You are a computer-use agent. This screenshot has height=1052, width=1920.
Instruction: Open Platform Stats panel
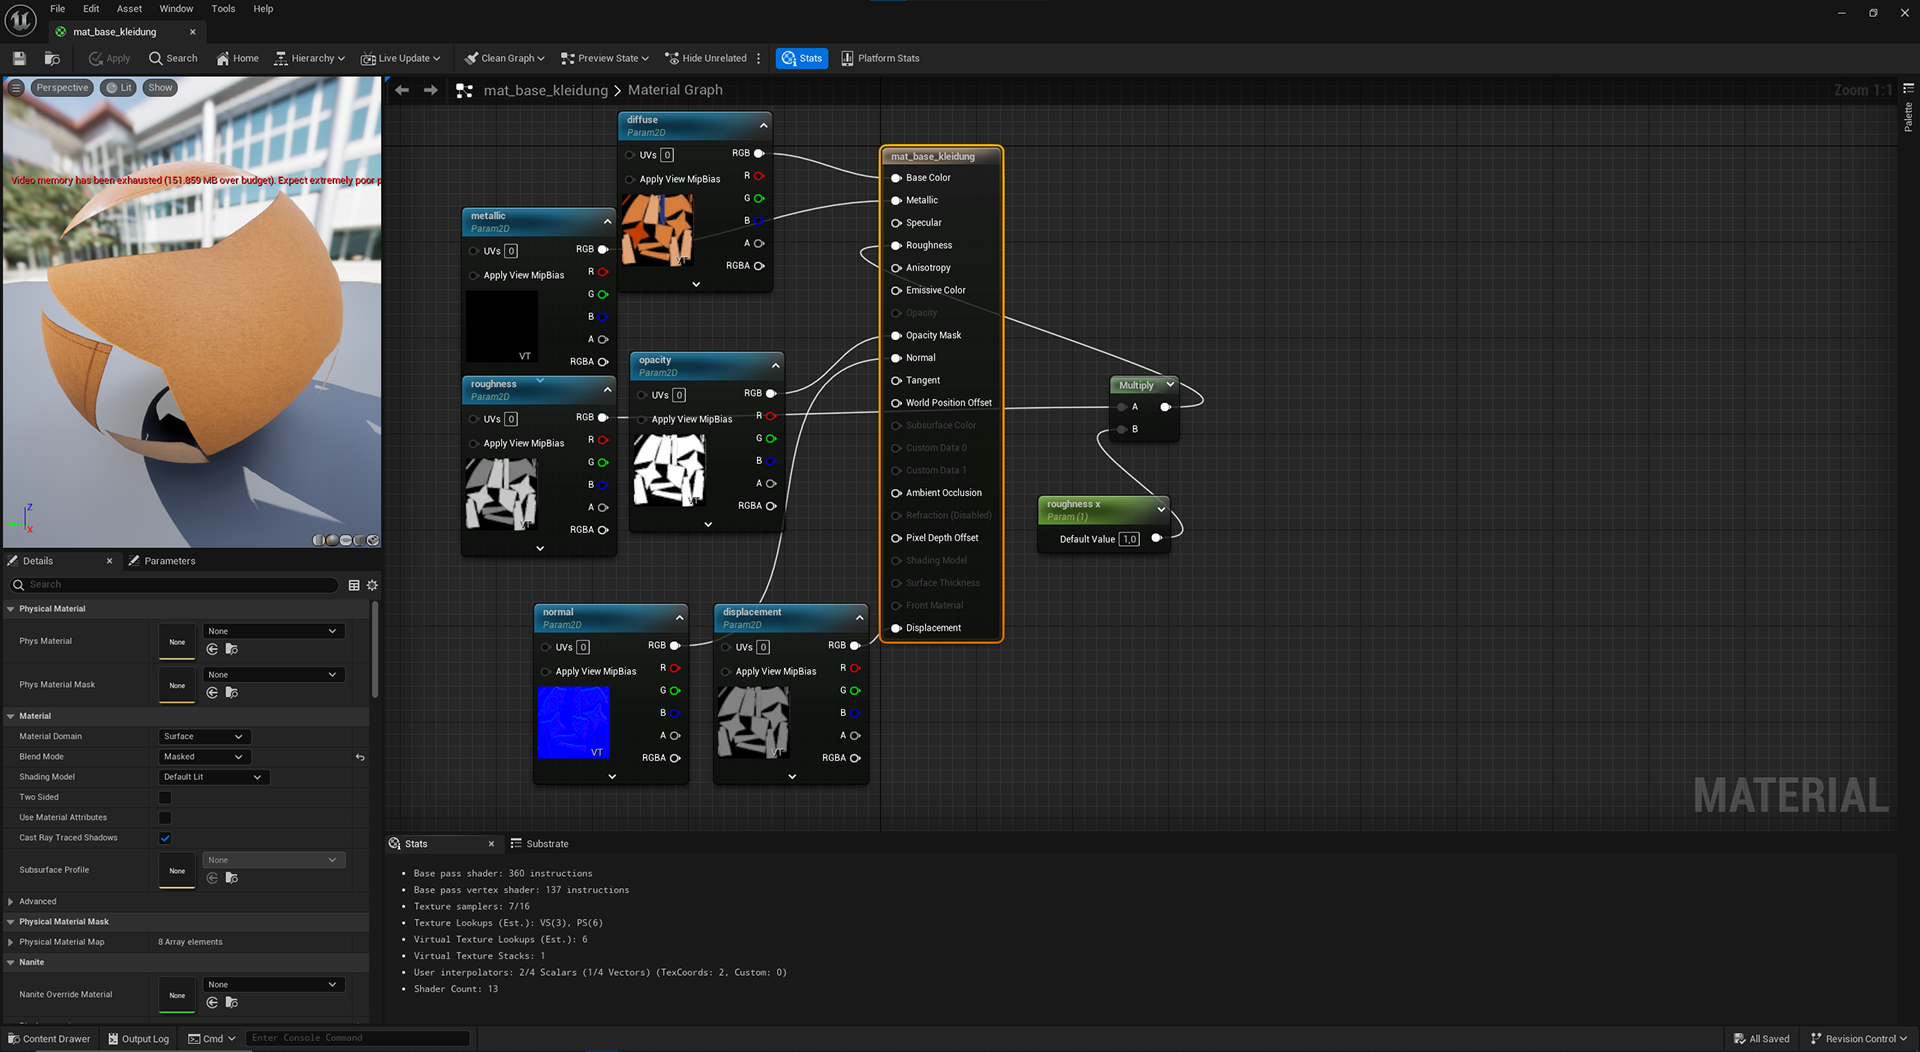coord(880,58)
